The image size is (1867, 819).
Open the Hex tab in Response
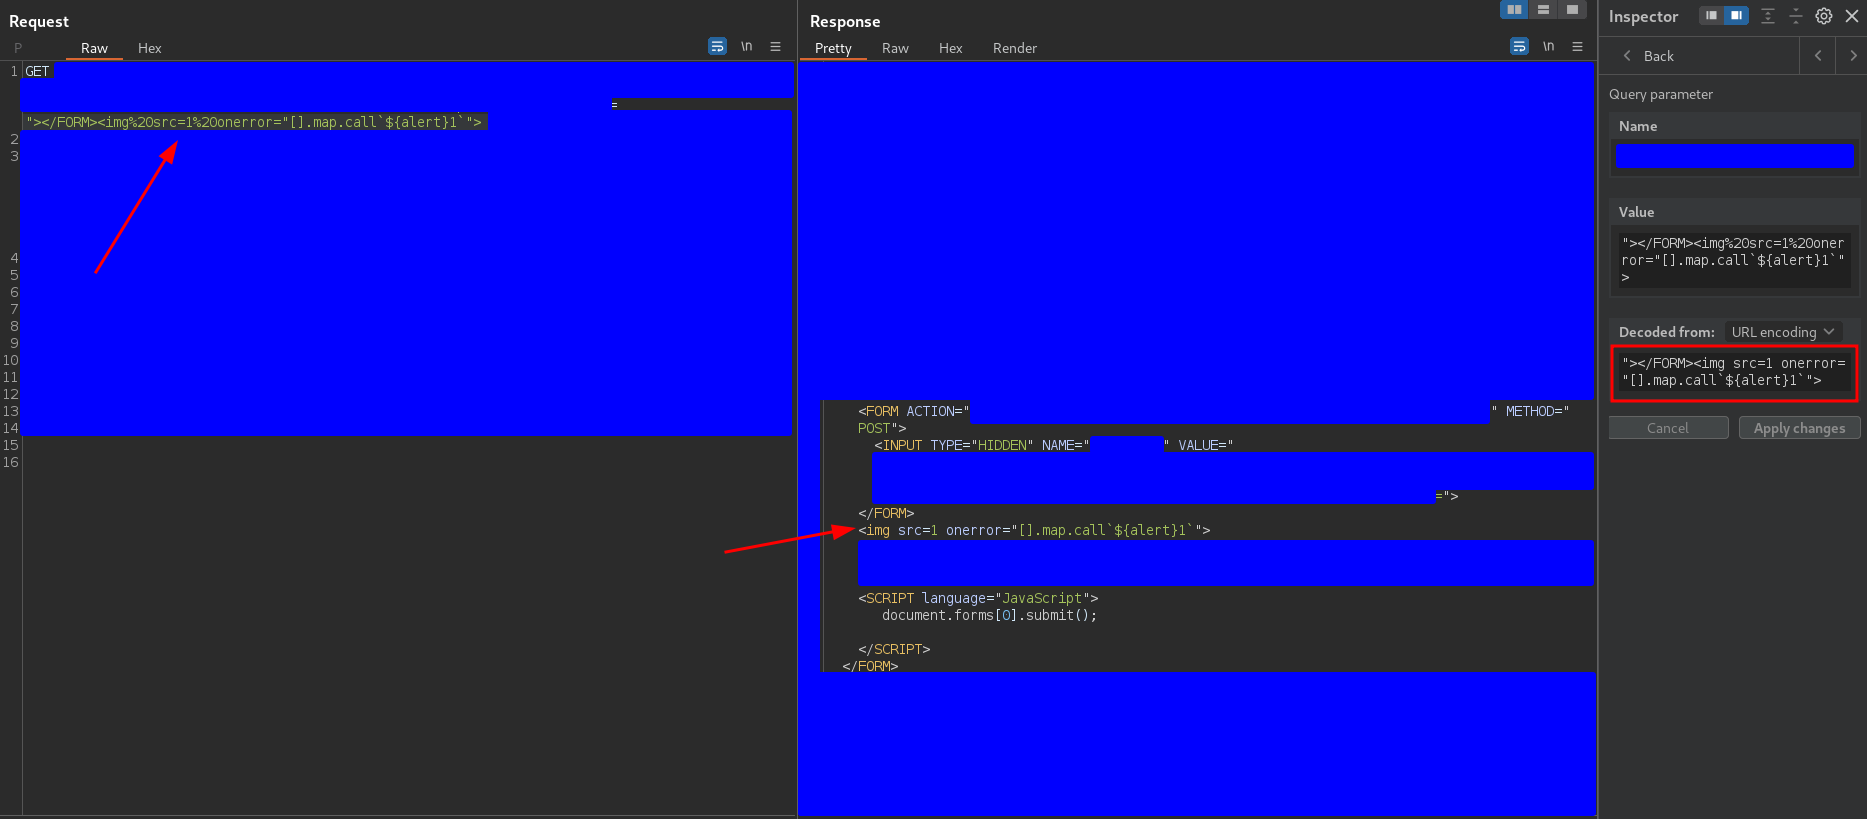(950, 48)
